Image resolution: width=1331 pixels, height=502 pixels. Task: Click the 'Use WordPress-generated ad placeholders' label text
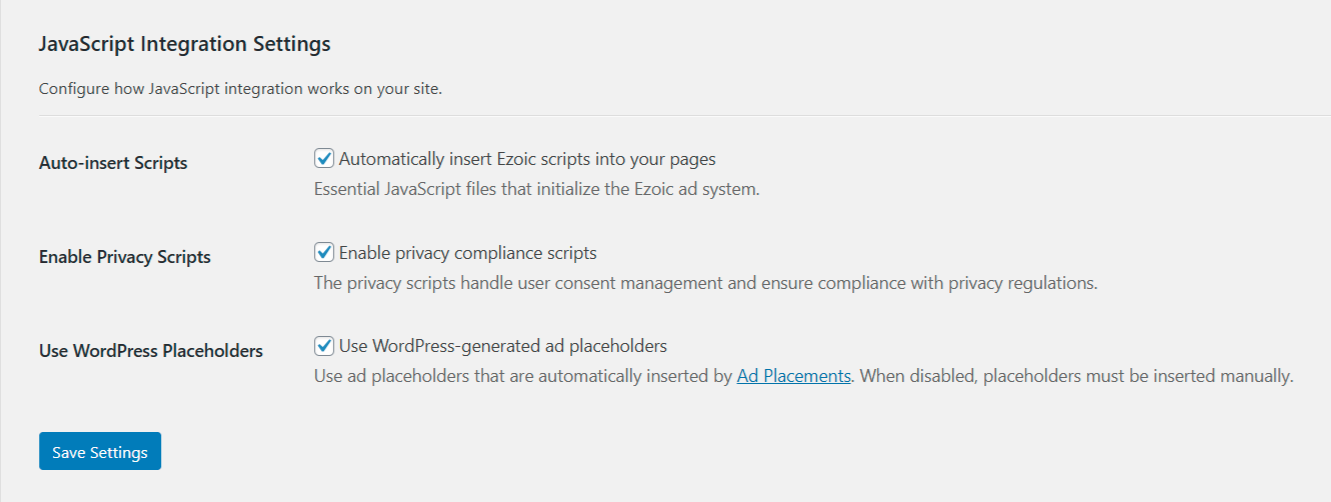(x=502, y=347)
